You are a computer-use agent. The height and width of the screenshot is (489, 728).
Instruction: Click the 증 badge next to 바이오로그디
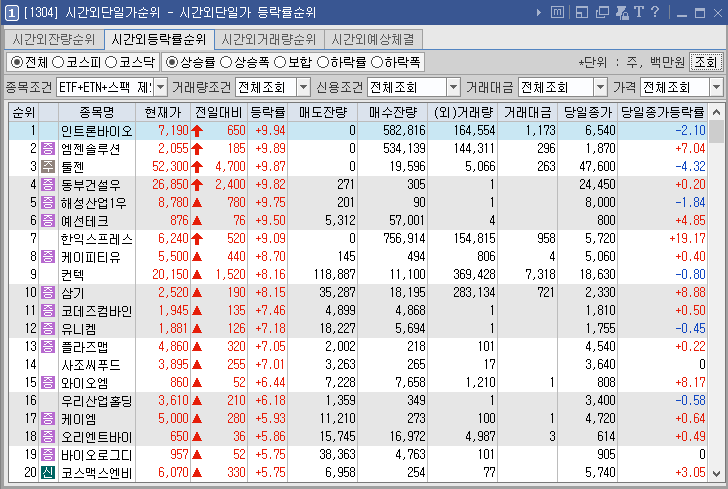(48, 455)
